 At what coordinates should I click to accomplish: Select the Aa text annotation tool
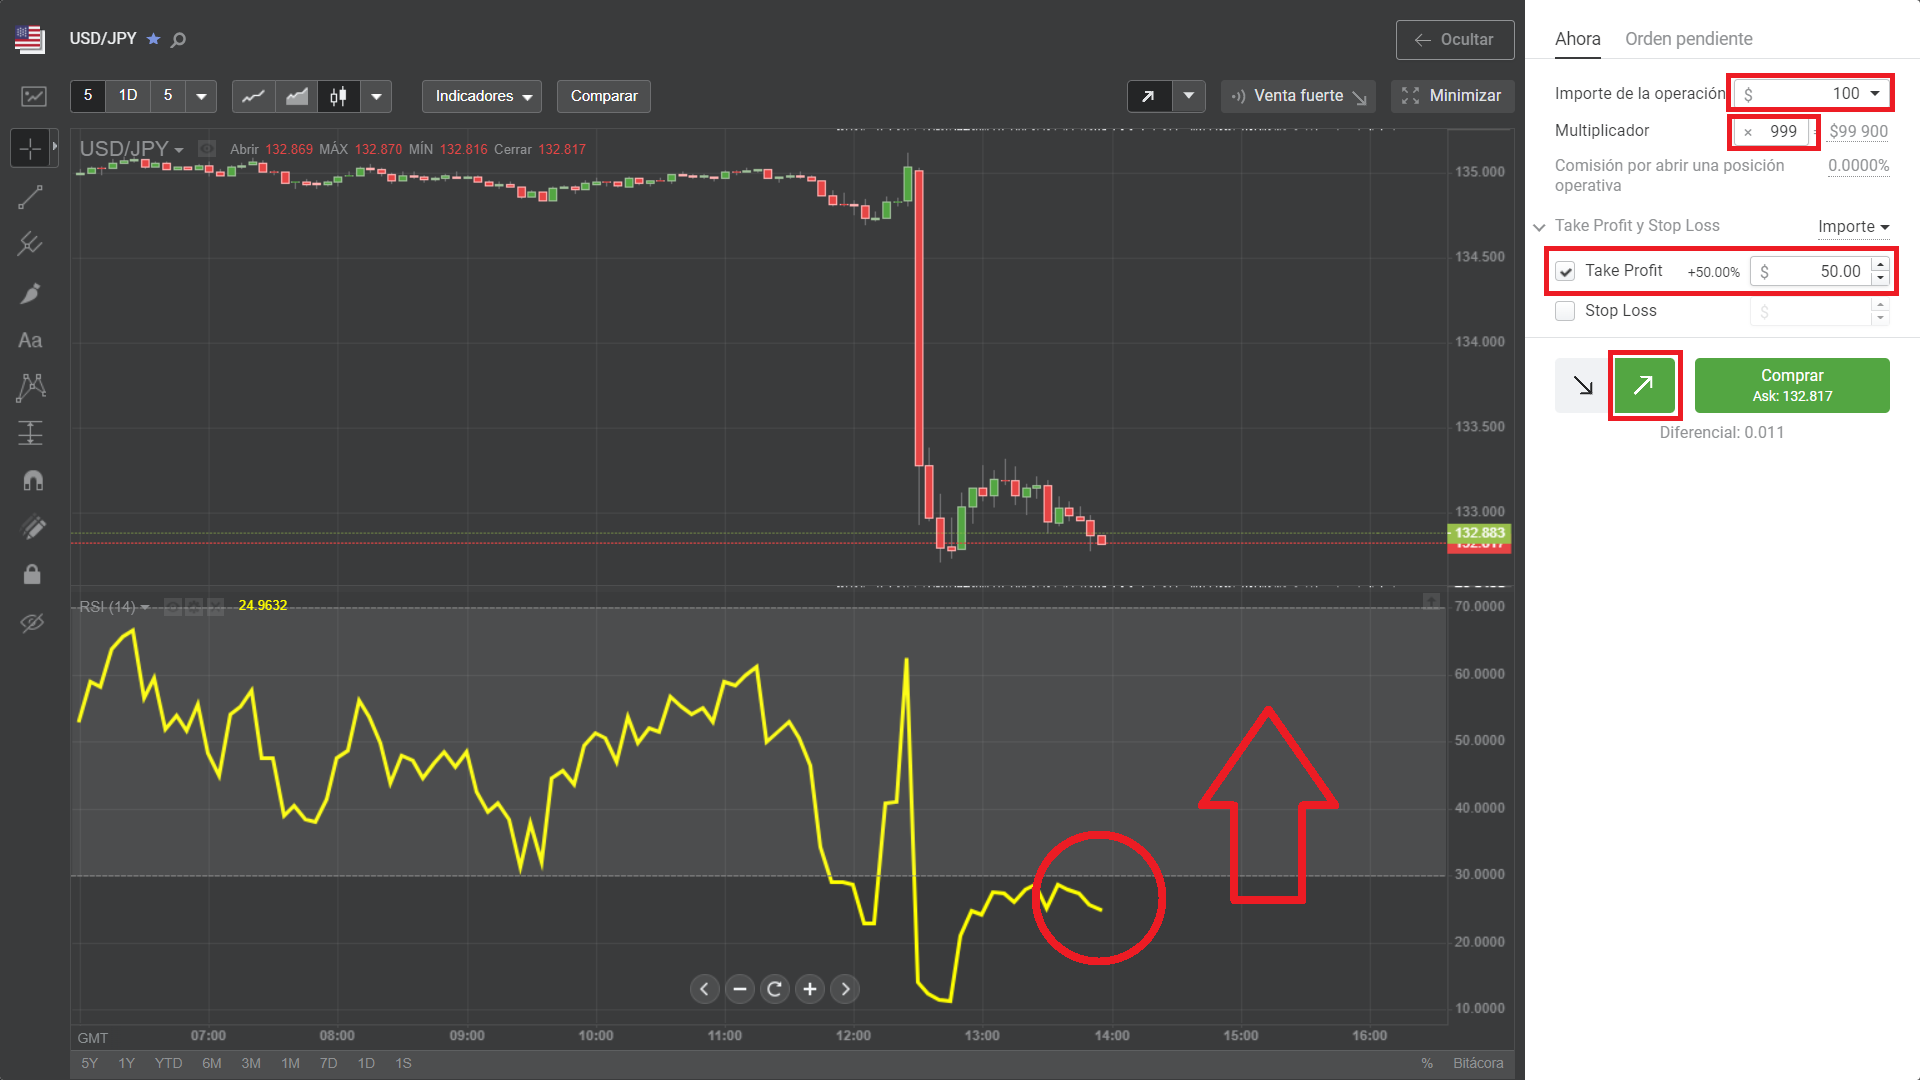click(30, 341)
